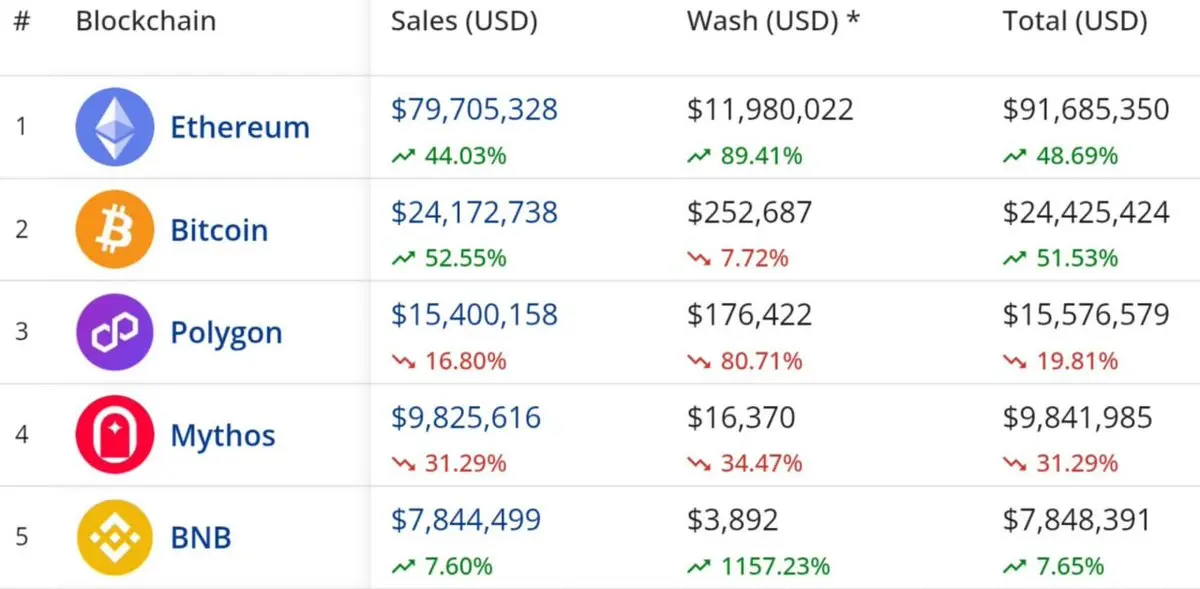Sort by the Blockchain column header
Screen dimensions: 1200x589
point(146,21)
